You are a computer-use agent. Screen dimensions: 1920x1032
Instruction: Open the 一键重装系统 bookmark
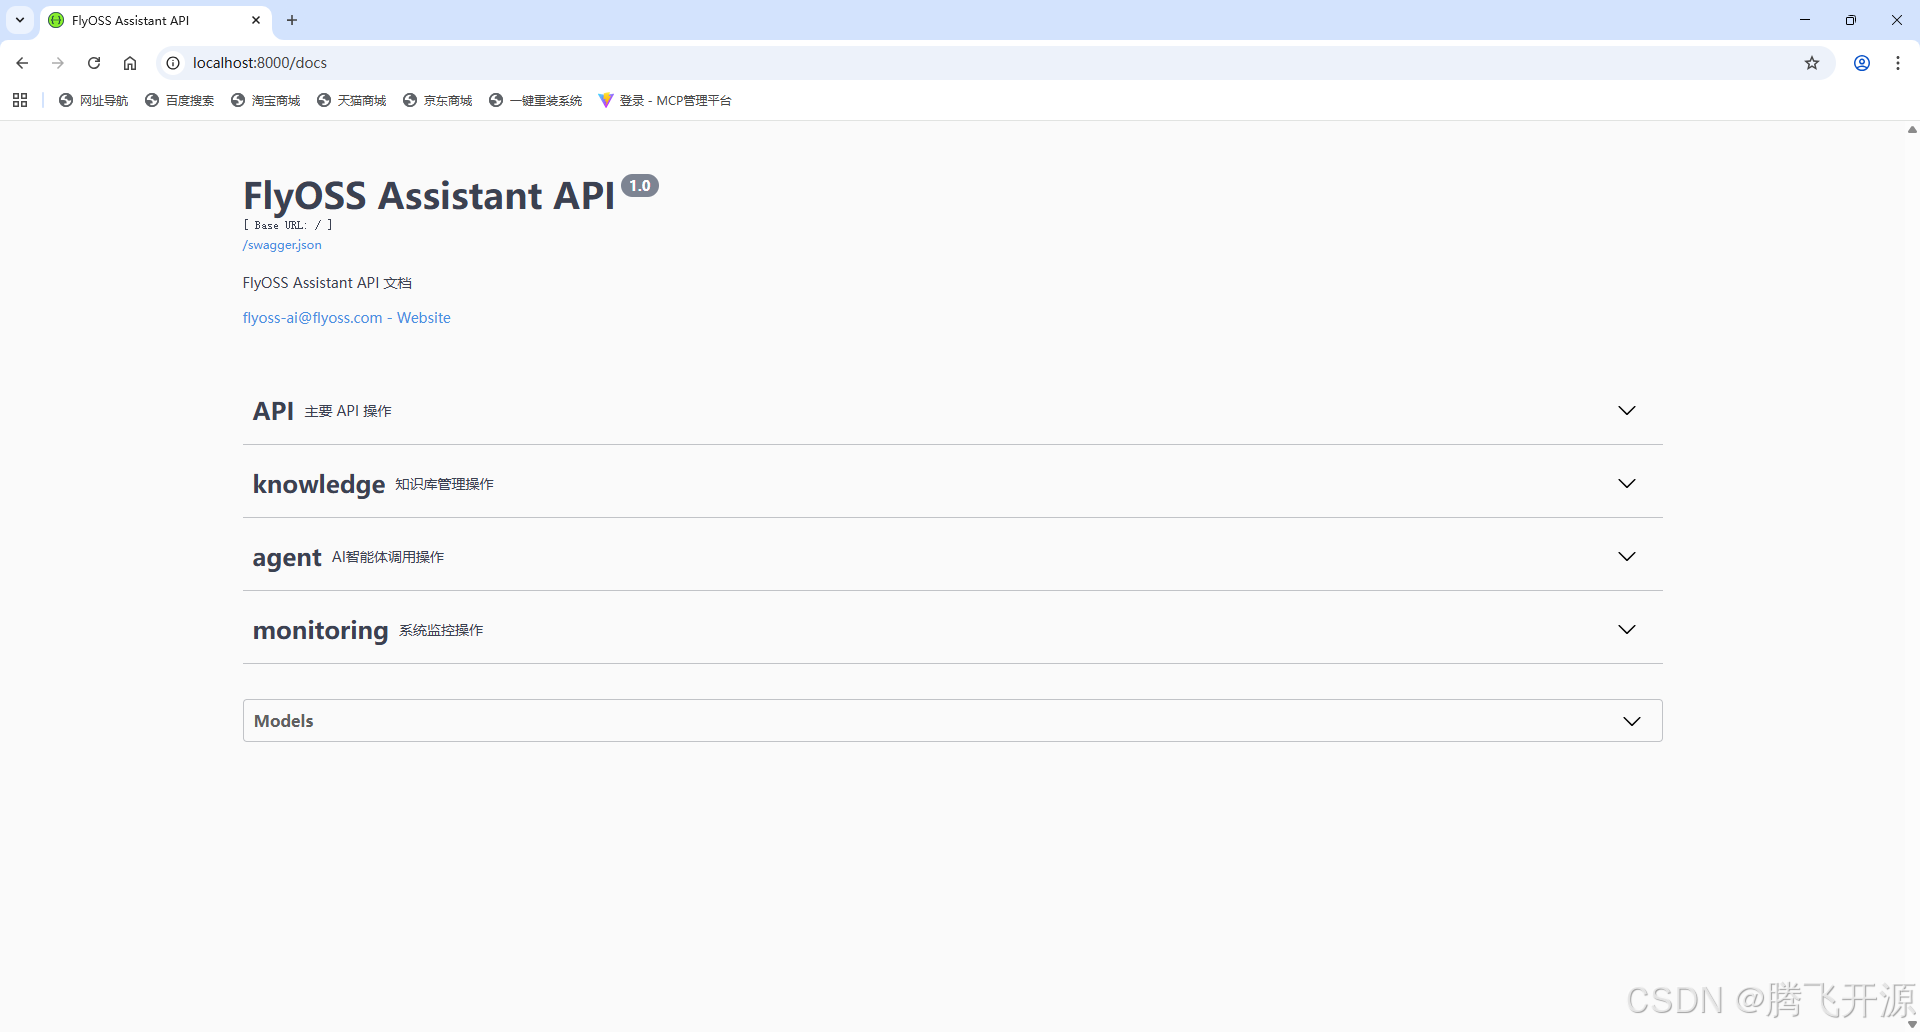[x=536, y=100]
